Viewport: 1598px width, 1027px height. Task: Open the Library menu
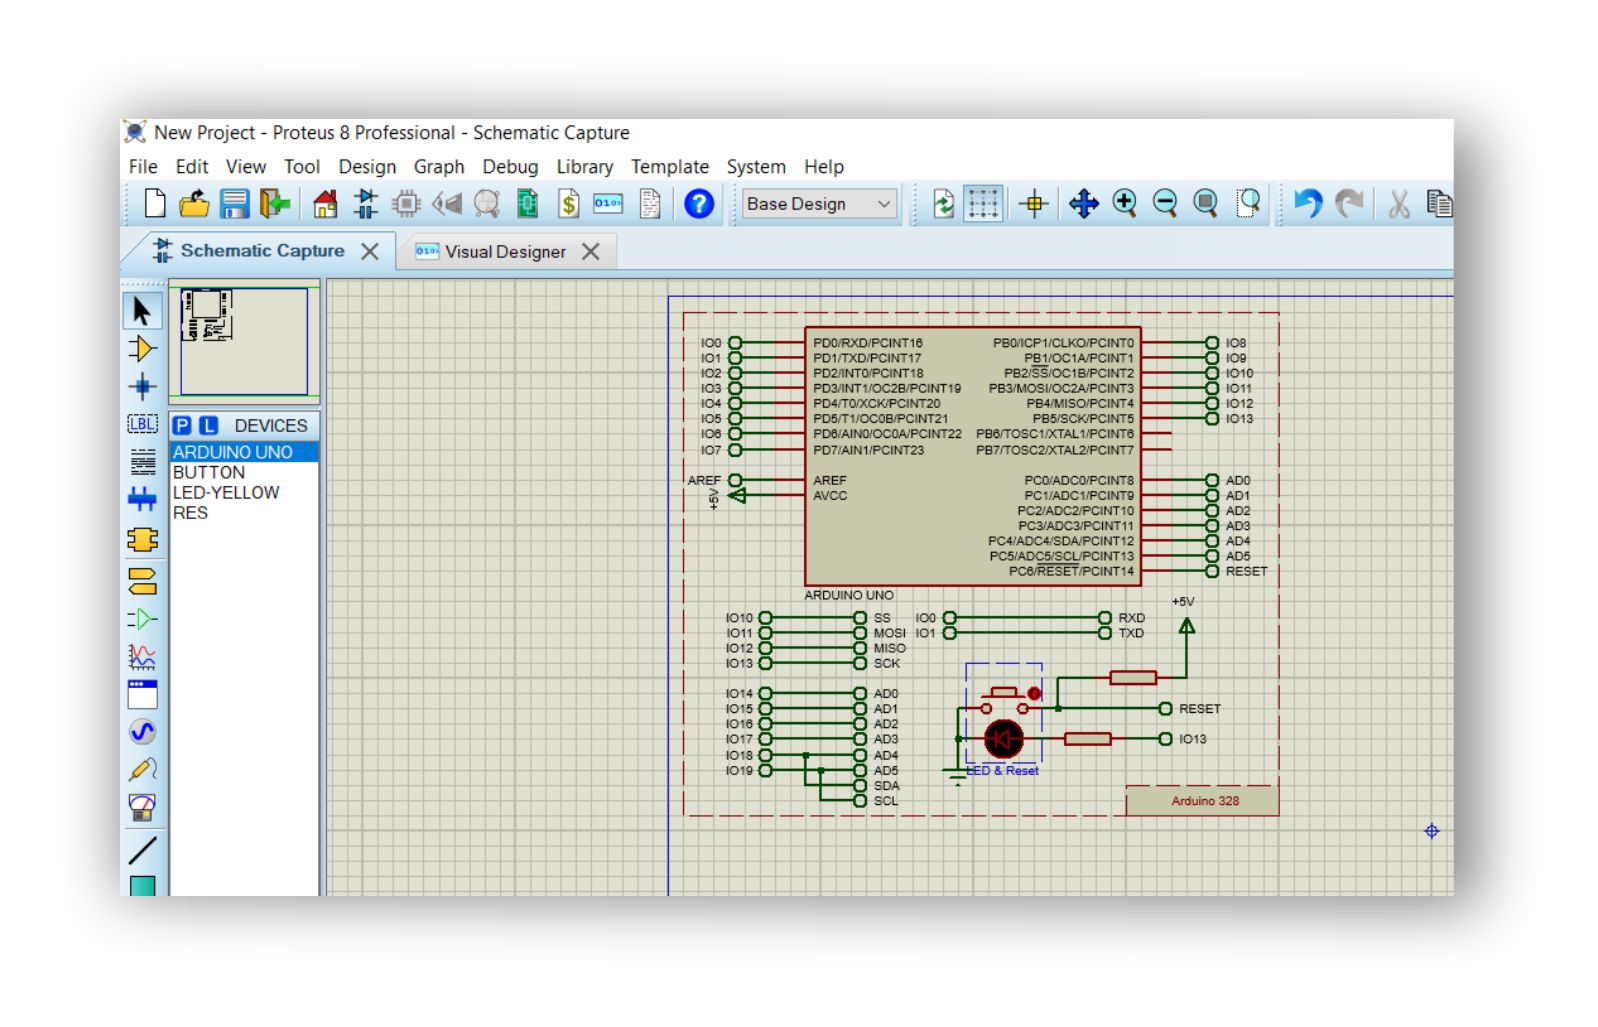(585, 167)
